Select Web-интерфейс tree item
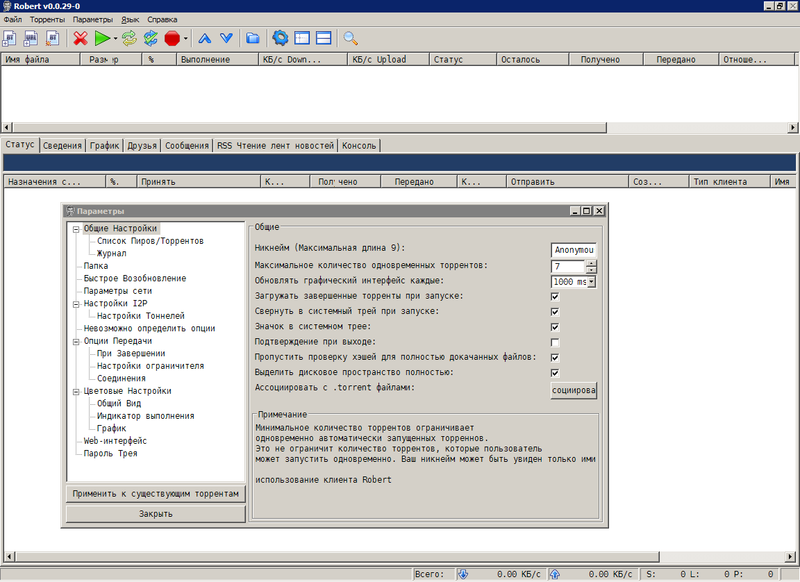This screenshot has height=582, width=800. coord(115,441)
